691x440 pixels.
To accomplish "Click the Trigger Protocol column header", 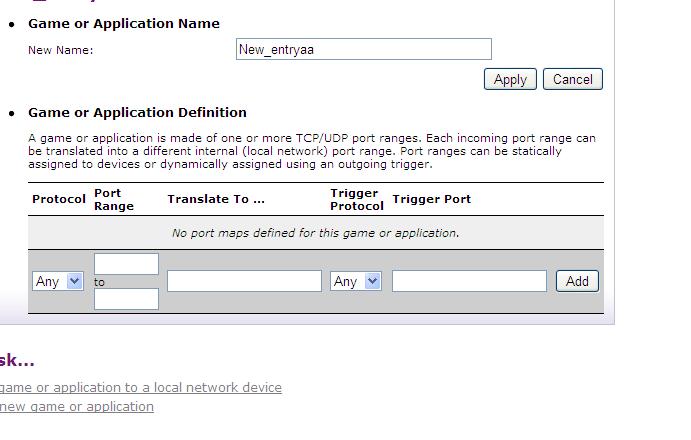I will click(x=357, y=200).
